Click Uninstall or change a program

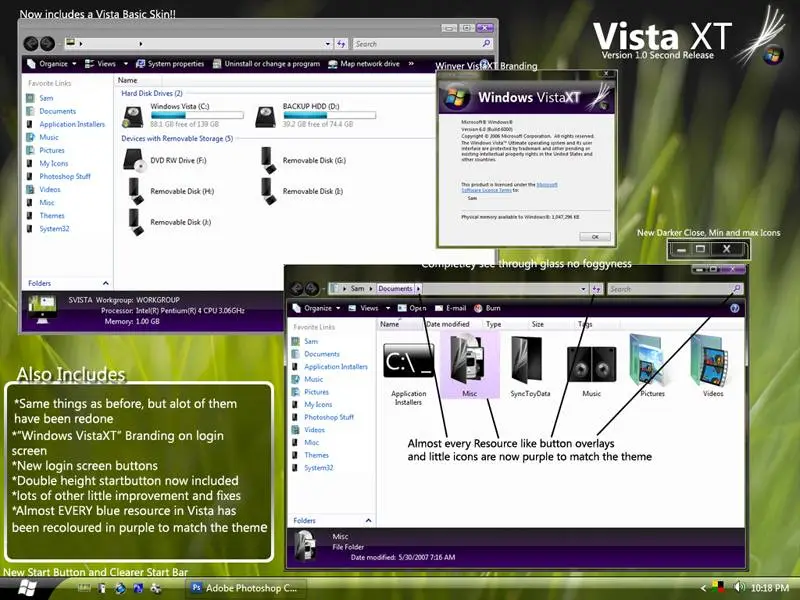(266, 64)
